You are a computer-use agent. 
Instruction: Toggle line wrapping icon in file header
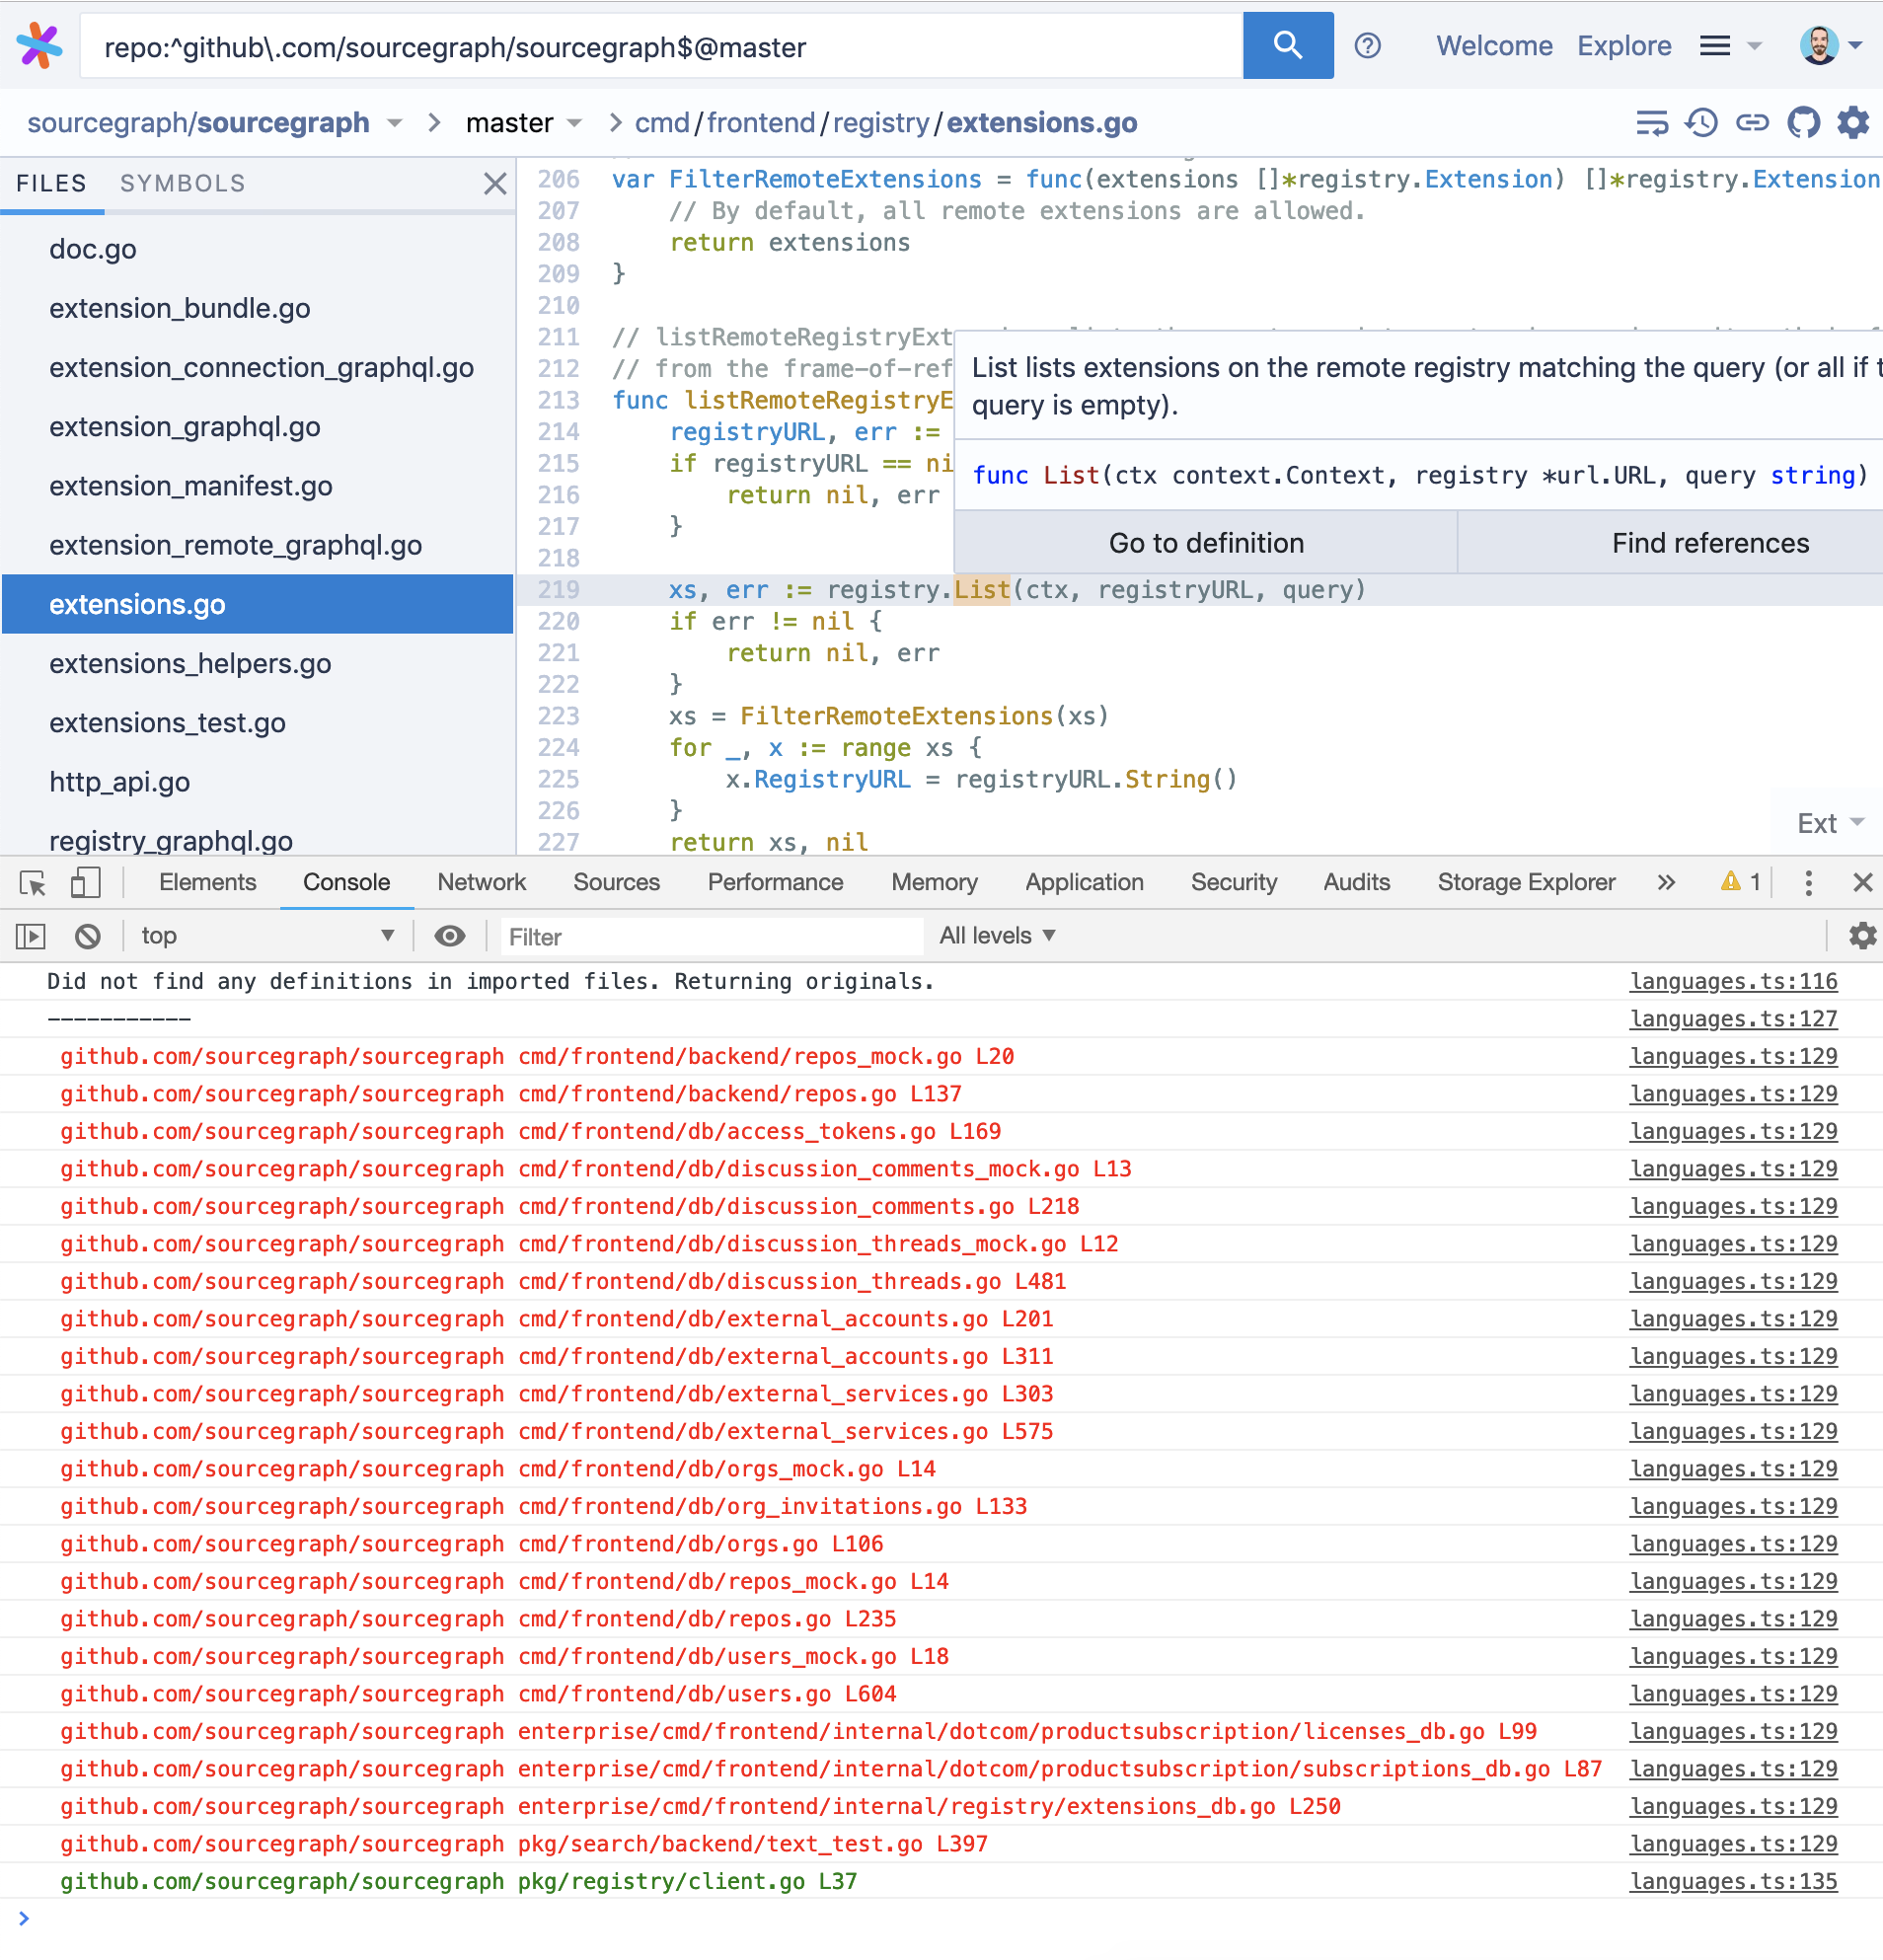(1651, 123)
